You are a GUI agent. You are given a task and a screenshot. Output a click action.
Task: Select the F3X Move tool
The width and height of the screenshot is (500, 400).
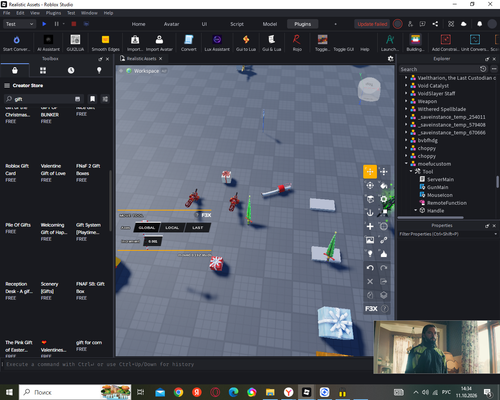pyautogui.click(x=370, y=172)
